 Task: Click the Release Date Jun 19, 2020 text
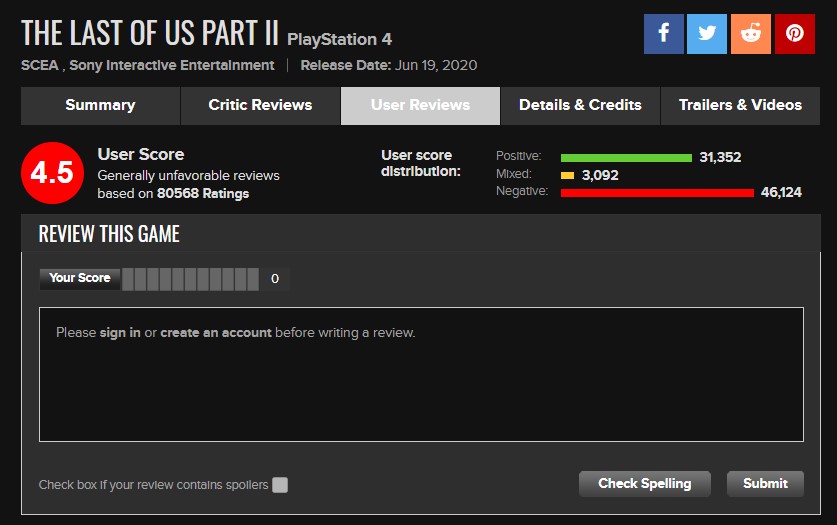coord(389,66)
